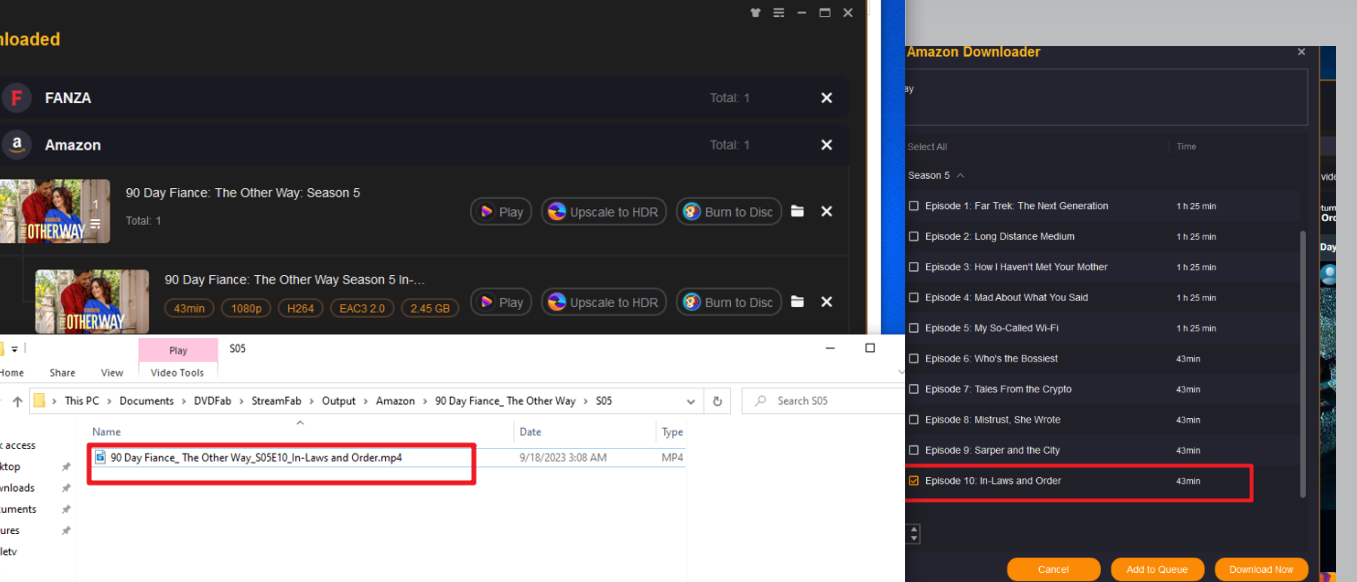Click Cancel in Amazon Downloader
The height and width of the screenshot is (582, 1357).
[x=1053, y=569]
